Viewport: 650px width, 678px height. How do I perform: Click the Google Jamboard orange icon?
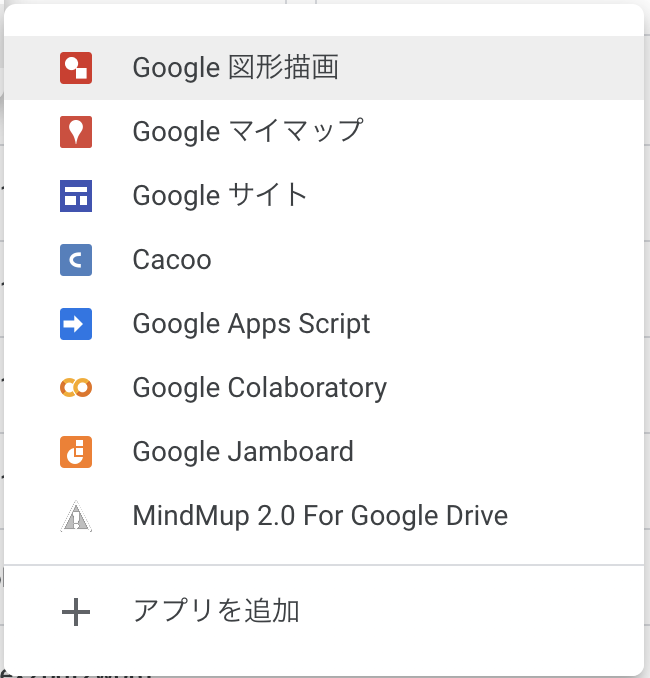point(76,452)
